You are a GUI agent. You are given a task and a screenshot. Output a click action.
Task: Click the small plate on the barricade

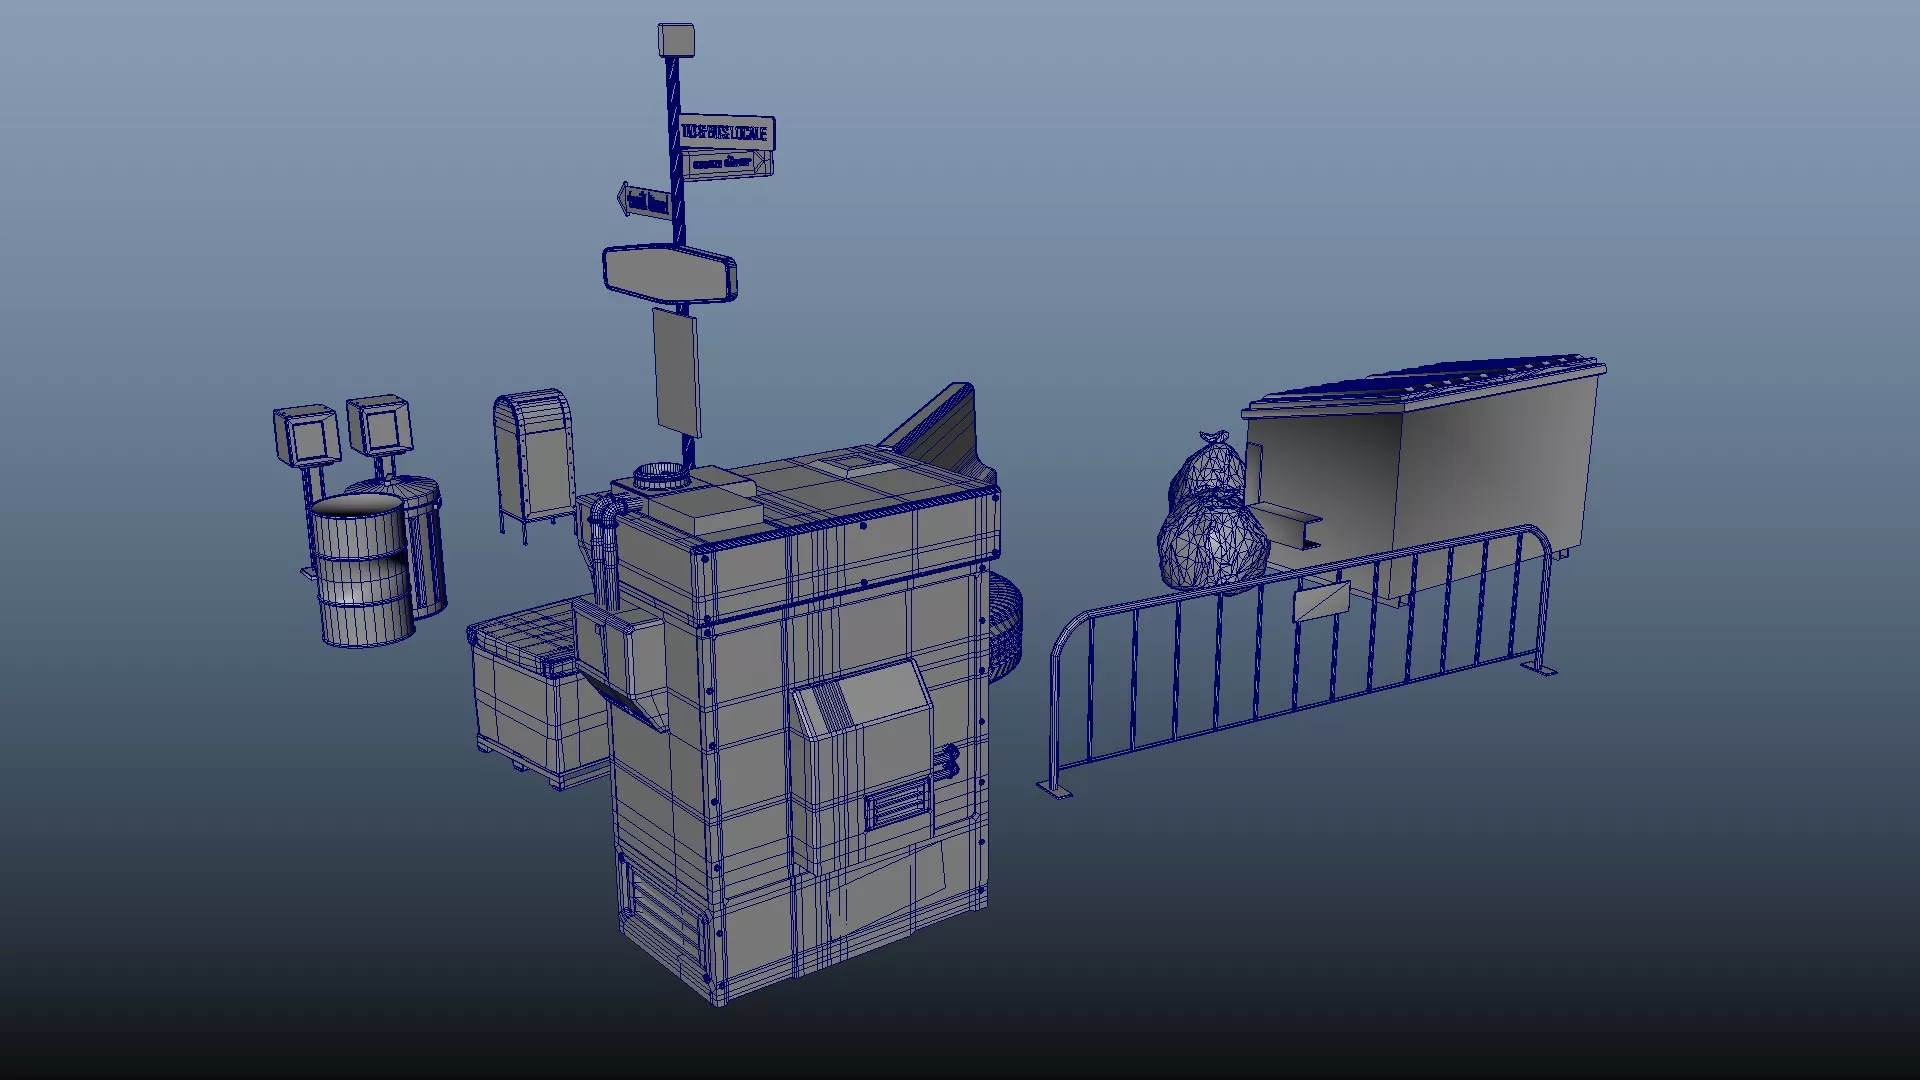[1321, 603]
